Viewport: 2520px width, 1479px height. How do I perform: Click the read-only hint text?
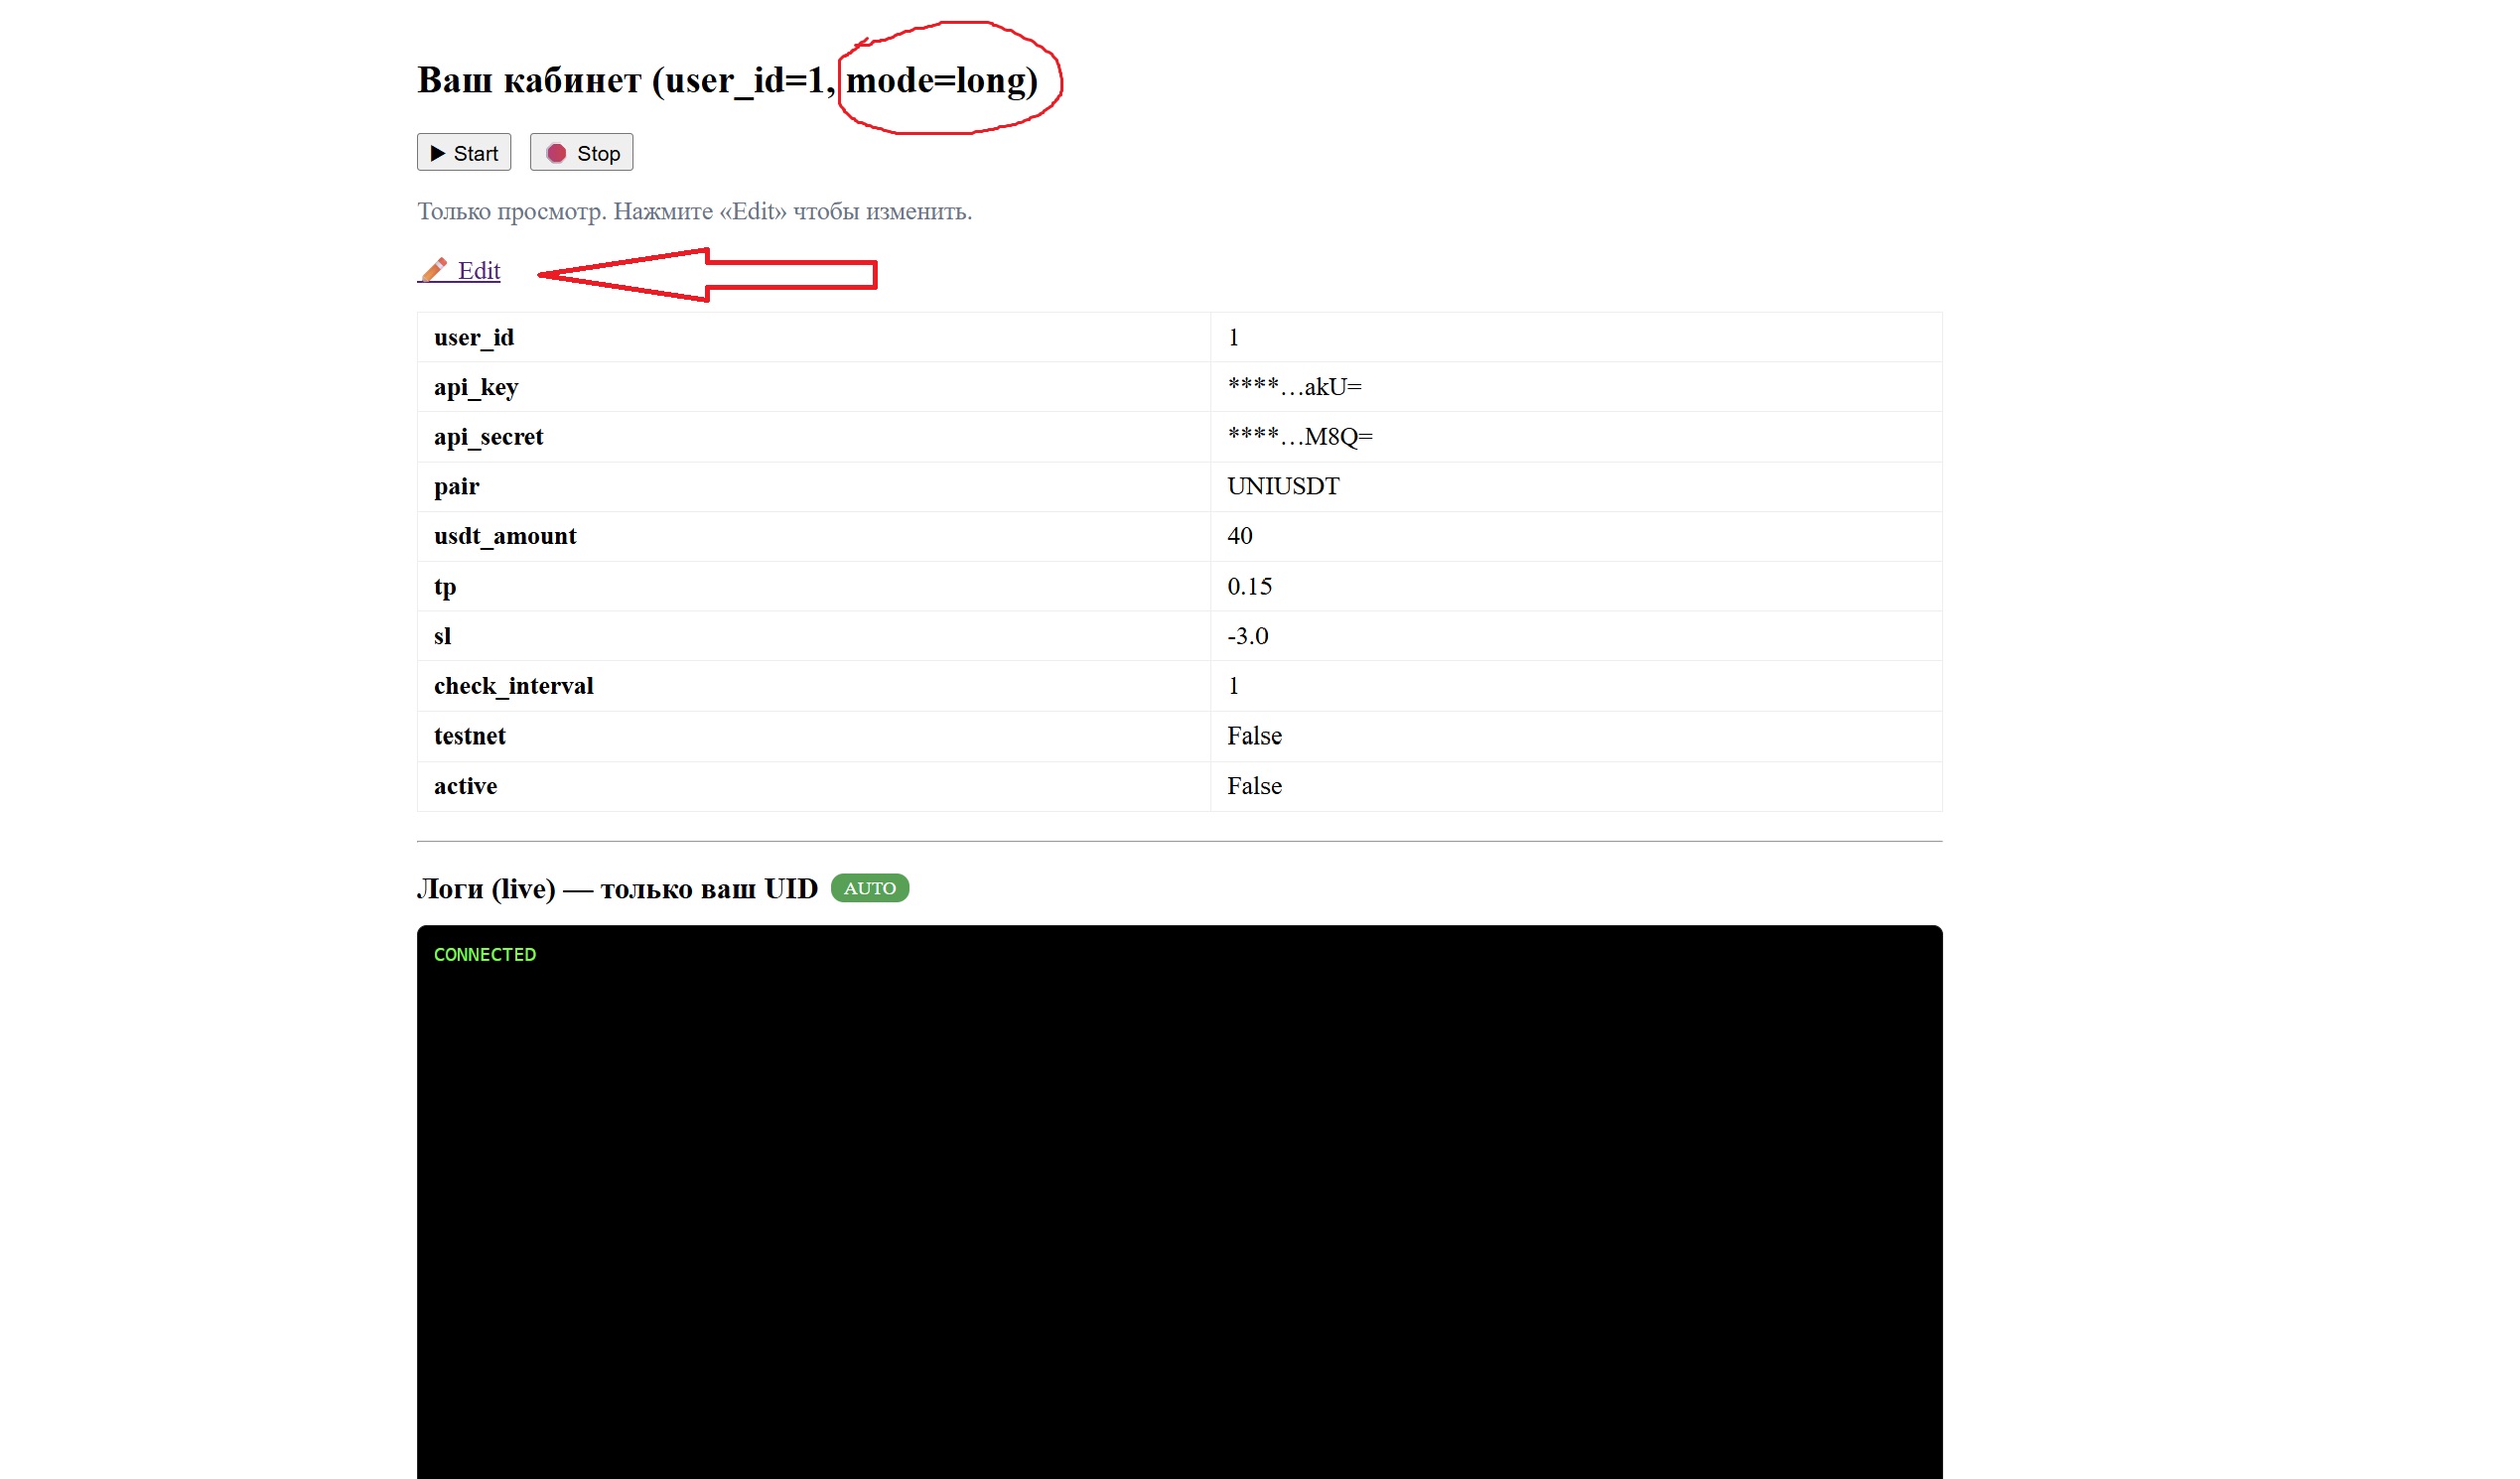[694, 212]
